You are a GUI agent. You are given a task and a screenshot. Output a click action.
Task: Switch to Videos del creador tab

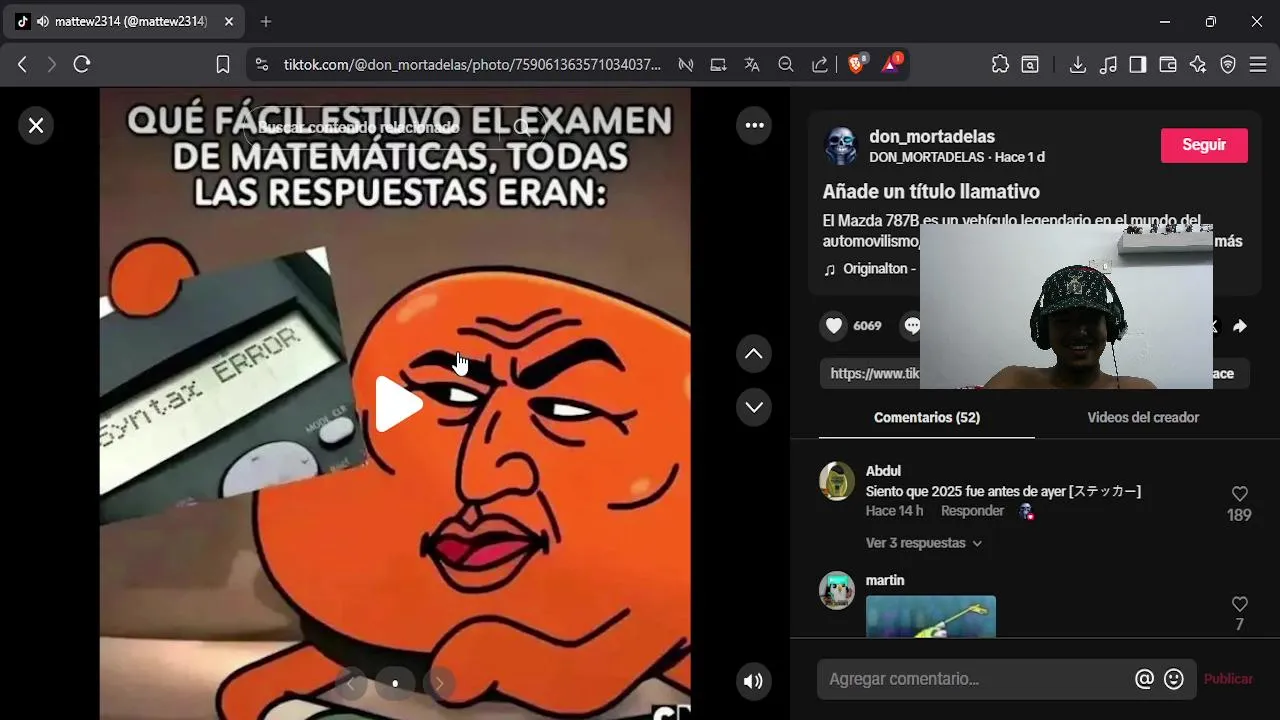coord(1143,417)
